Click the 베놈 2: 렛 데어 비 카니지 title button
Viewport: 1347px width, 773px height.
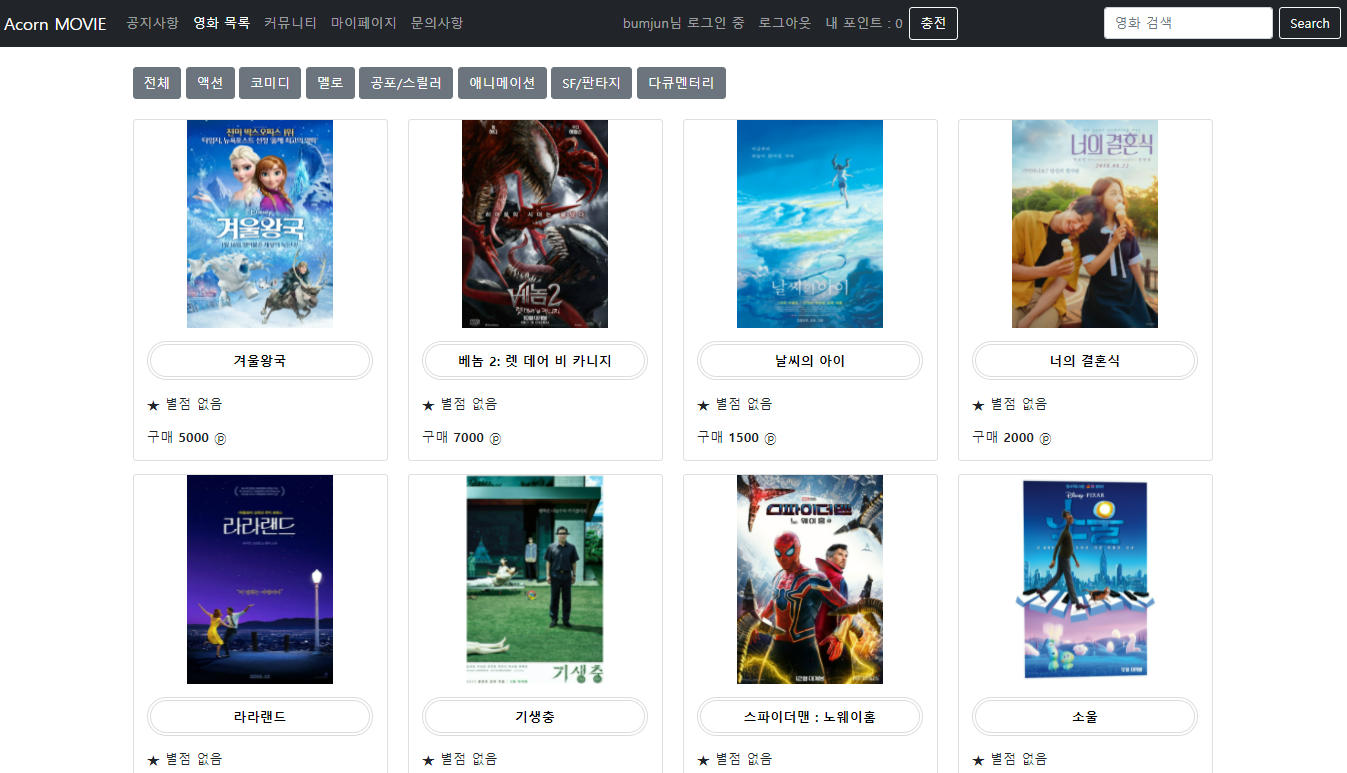point(535,361)
